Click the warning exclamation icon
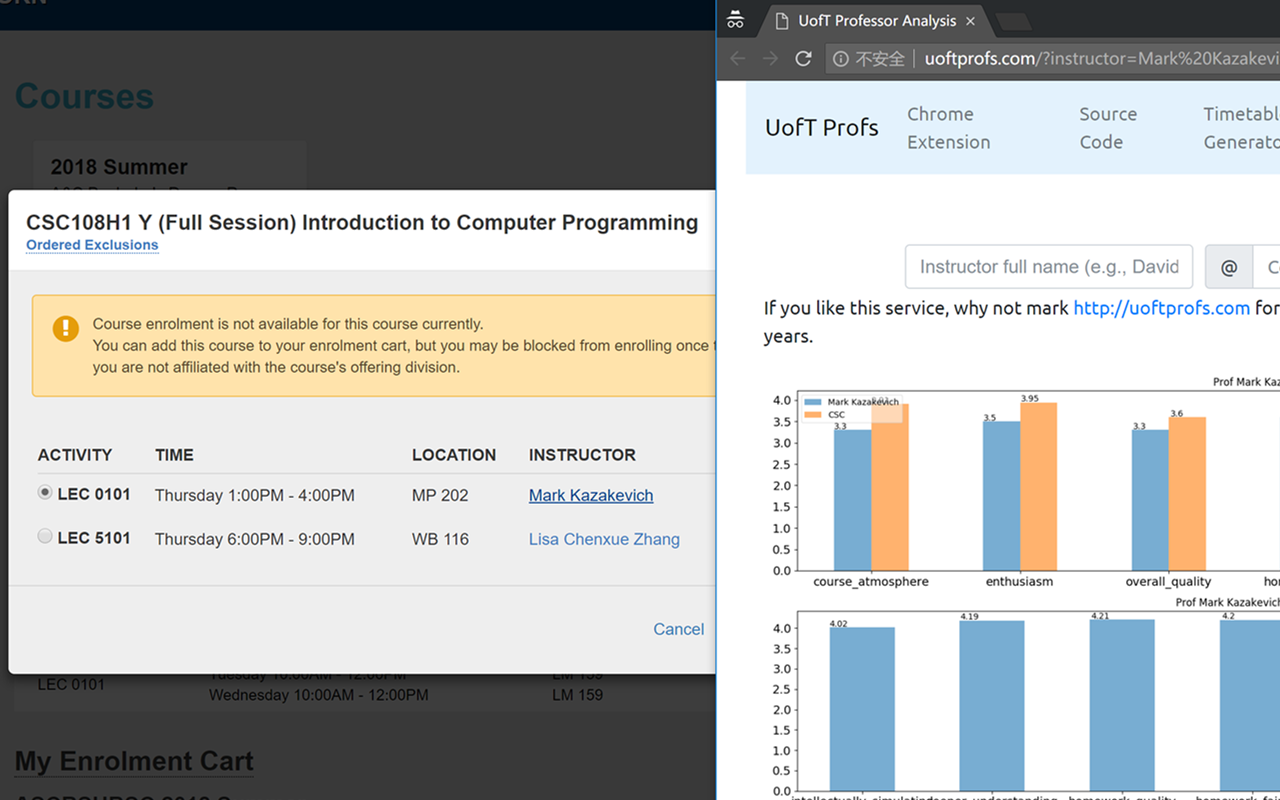Screen dimensions: 1280x800 66,328
